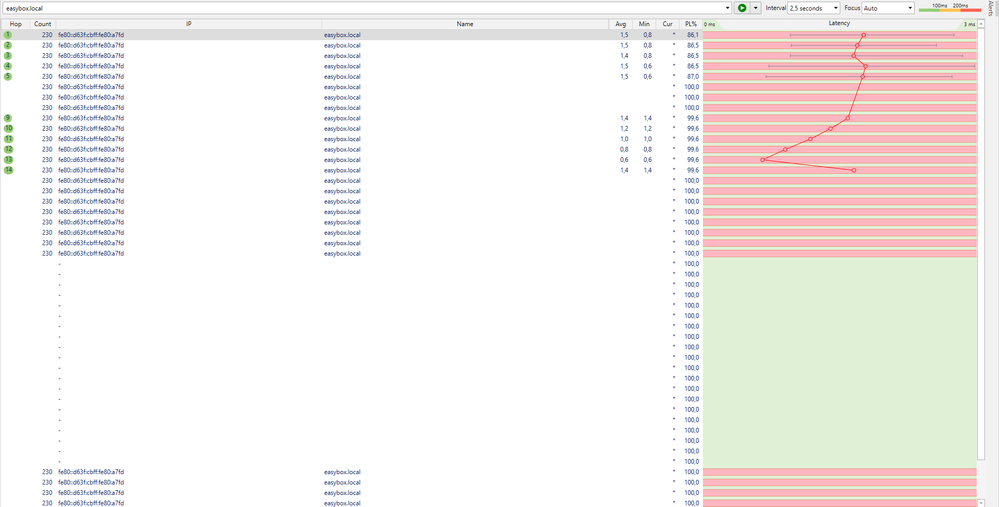
Task: Click the hop 14 latency marker on the graph
Action: 854,170
